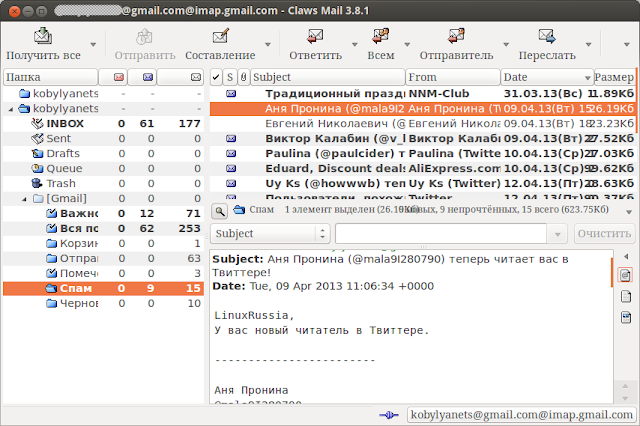Click the Всем reply-all icon
Image resolution: width=640 pixels, height=426 pixels.
(x=380, y=36)
